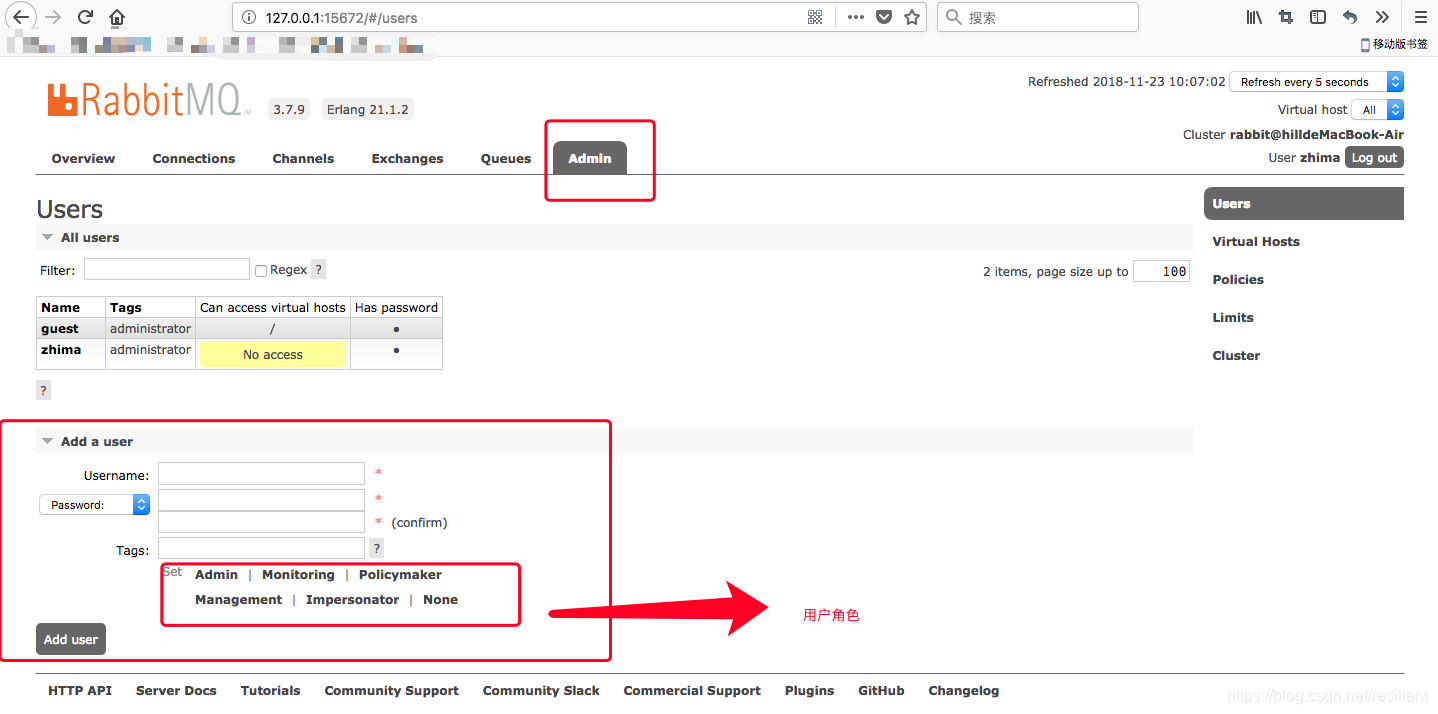1438x714 pixels.
Task: Bookmark this page with the star icon
Action: pyautogui.click(x=912, y=17)
